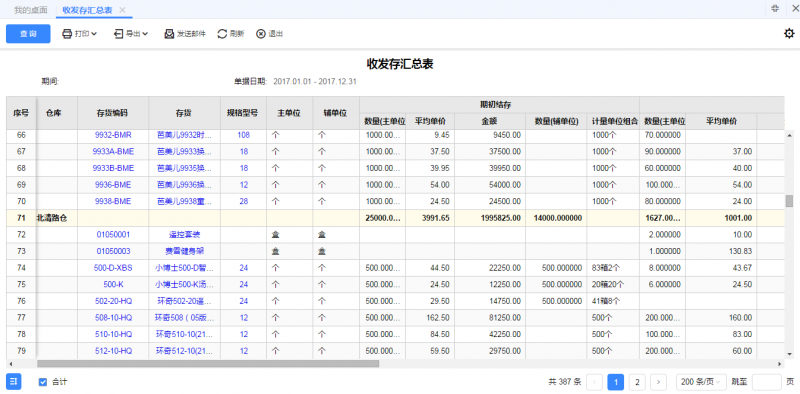Viewport: 800px width, 394px height.
Task: Open inventory code link 508-10-HQ
Action: [113, 317]
